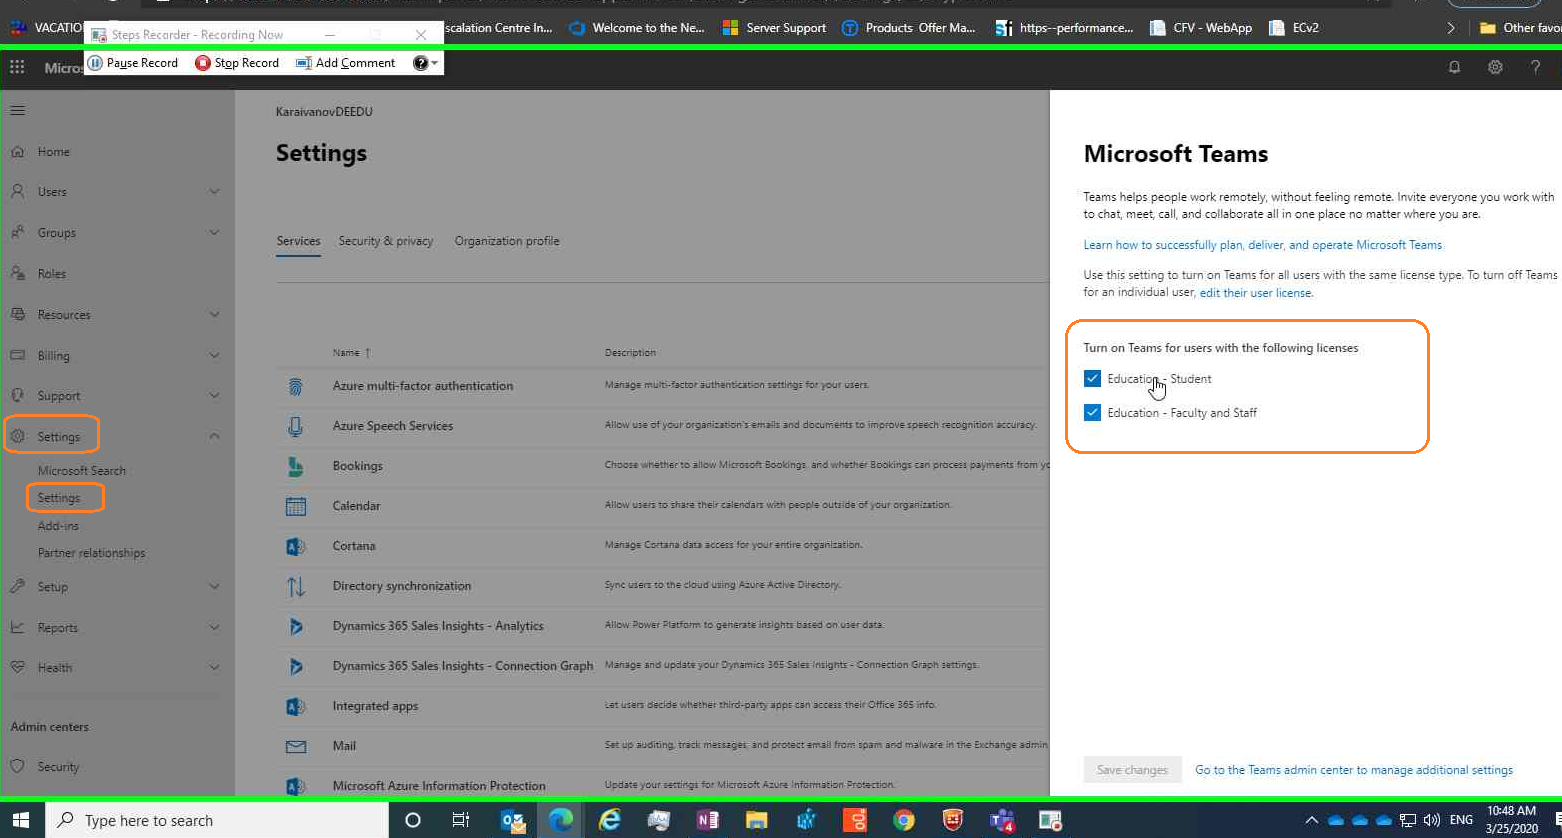This screenshot has width=1562, height=838.
Task: Click the Calendar service icon
Action: pyautogui.click(x=296, y=506)
